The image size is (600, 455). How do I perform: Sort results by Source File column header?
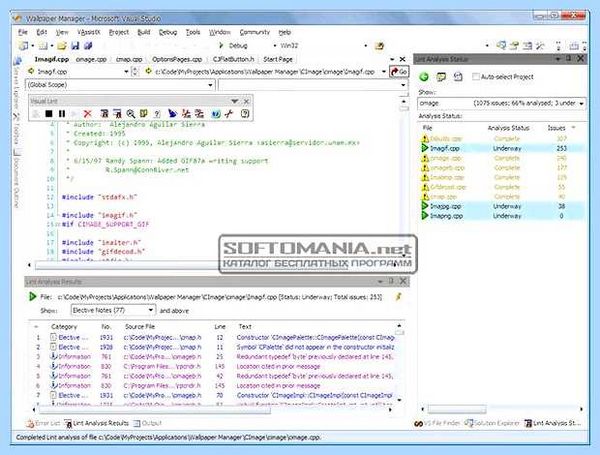pyautogui.click(x=140, y=327)
